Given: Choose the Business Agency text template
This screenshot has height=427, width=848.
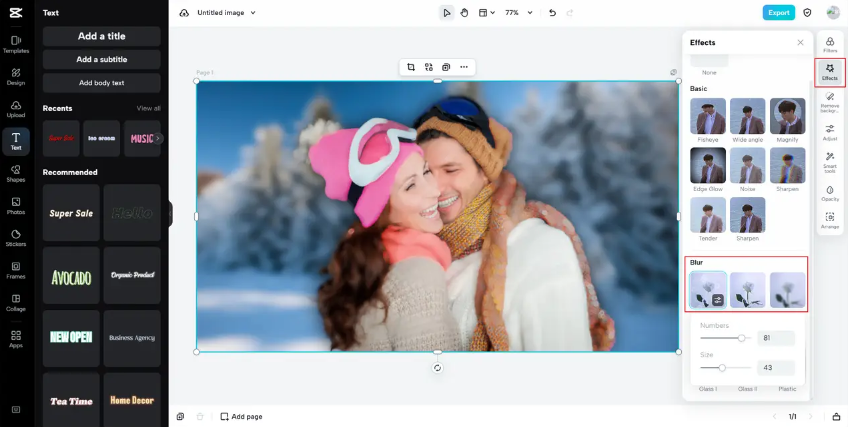Looking at the screenshot, I should pos(132,338).
